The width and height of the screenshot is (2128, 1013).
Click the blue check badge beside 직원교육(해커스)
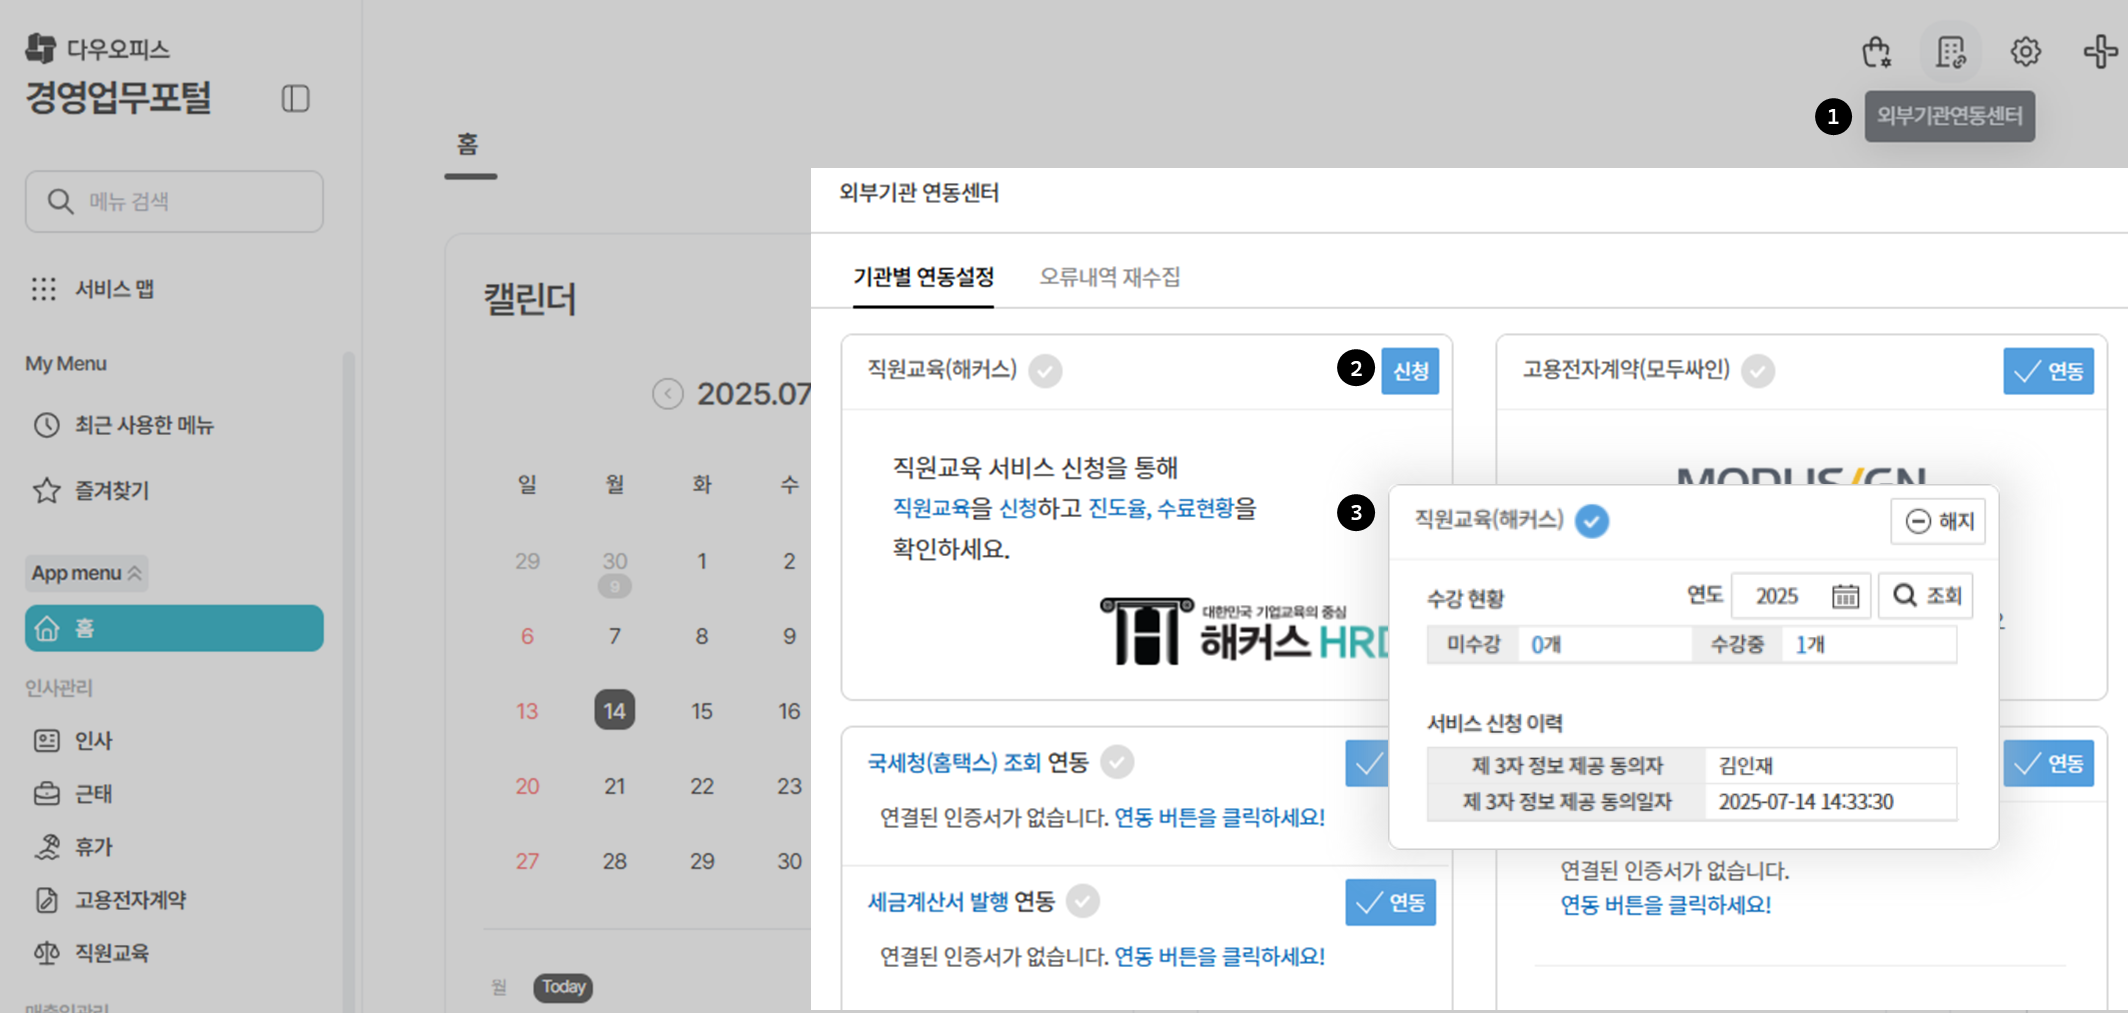(1592, 521)
